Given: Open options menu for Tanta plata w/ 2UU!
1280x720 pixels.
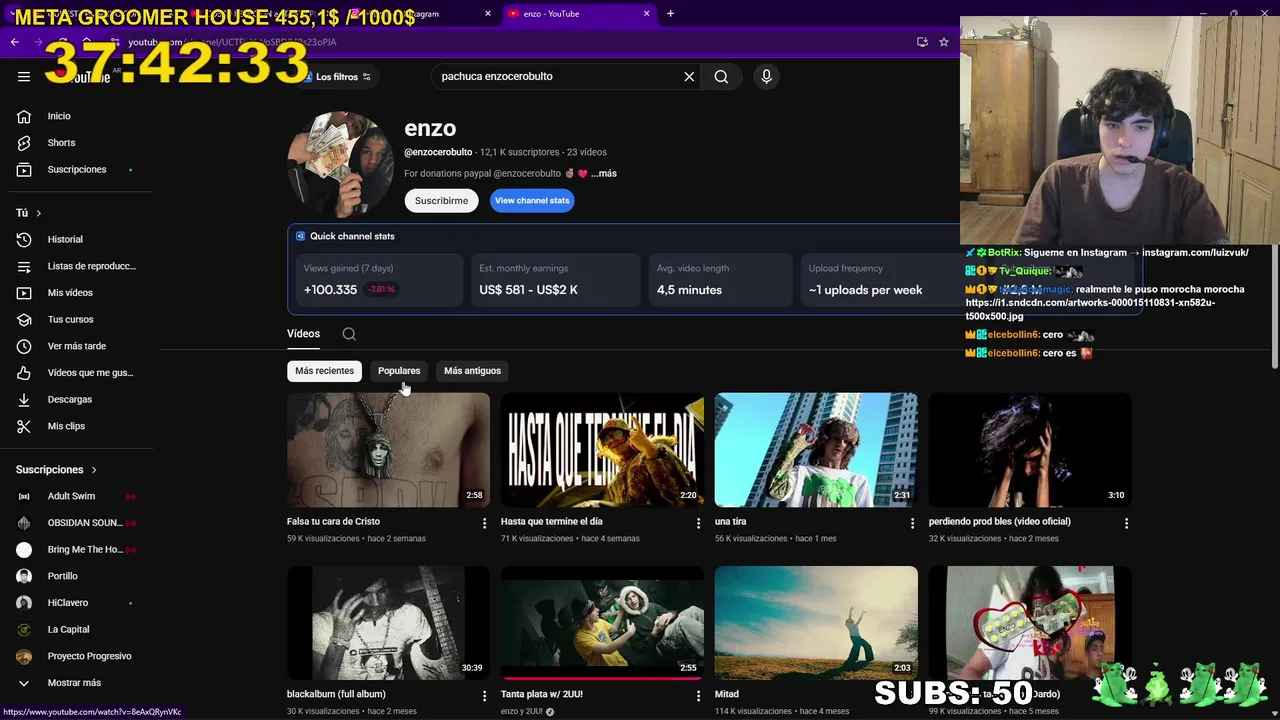Looking at the screenshot, I should point(699,695).
